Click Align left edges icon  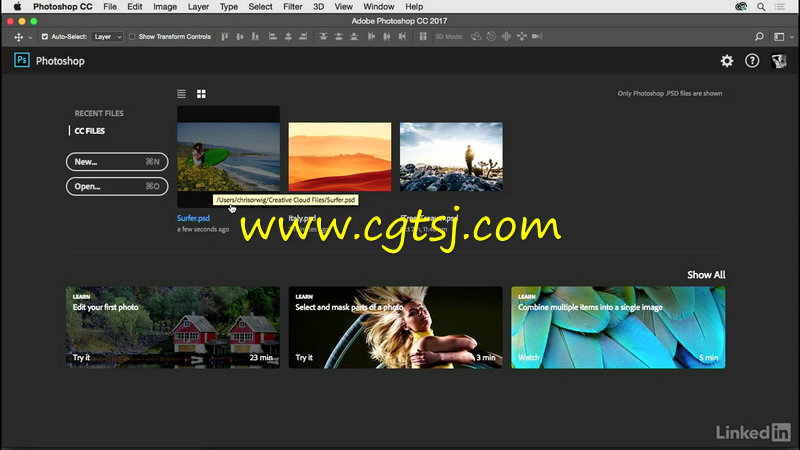pyautogui.click(x=273, y=37)
